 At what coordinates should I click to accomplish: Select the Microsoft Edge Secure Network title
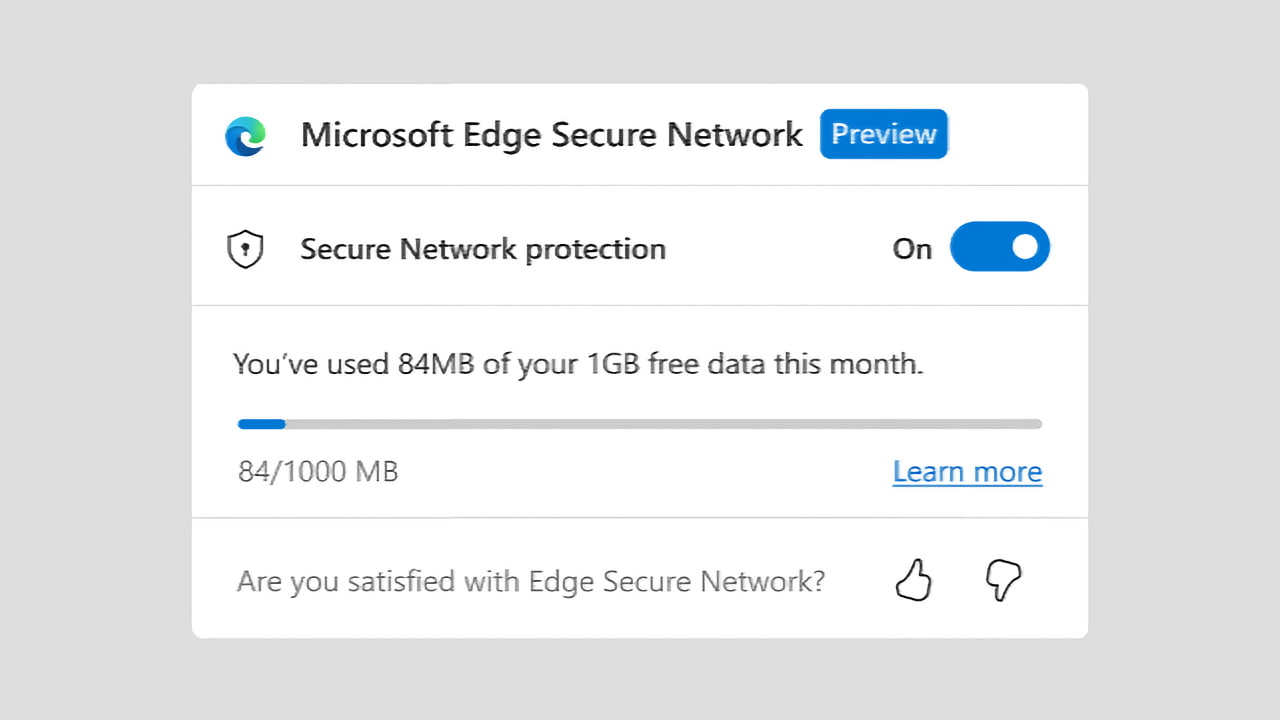pos(551,134)
